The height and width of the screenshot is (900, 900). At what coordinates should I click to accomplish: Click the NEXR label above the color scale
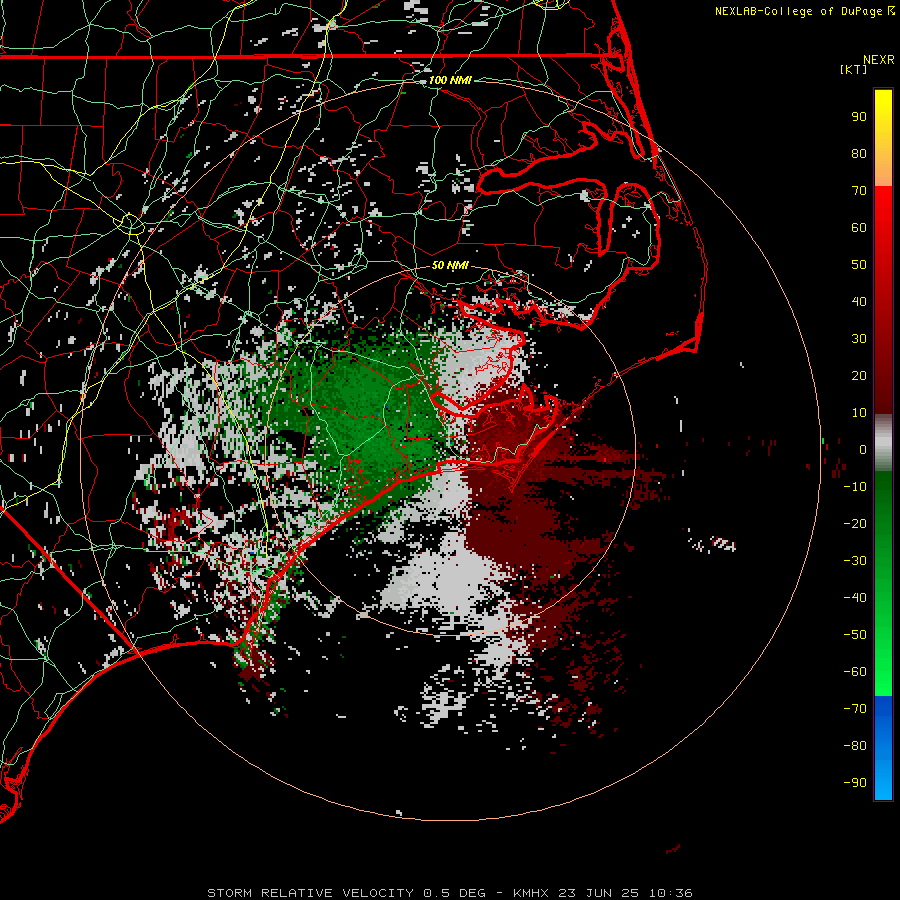pyautogui.click(x=879, y=60)
